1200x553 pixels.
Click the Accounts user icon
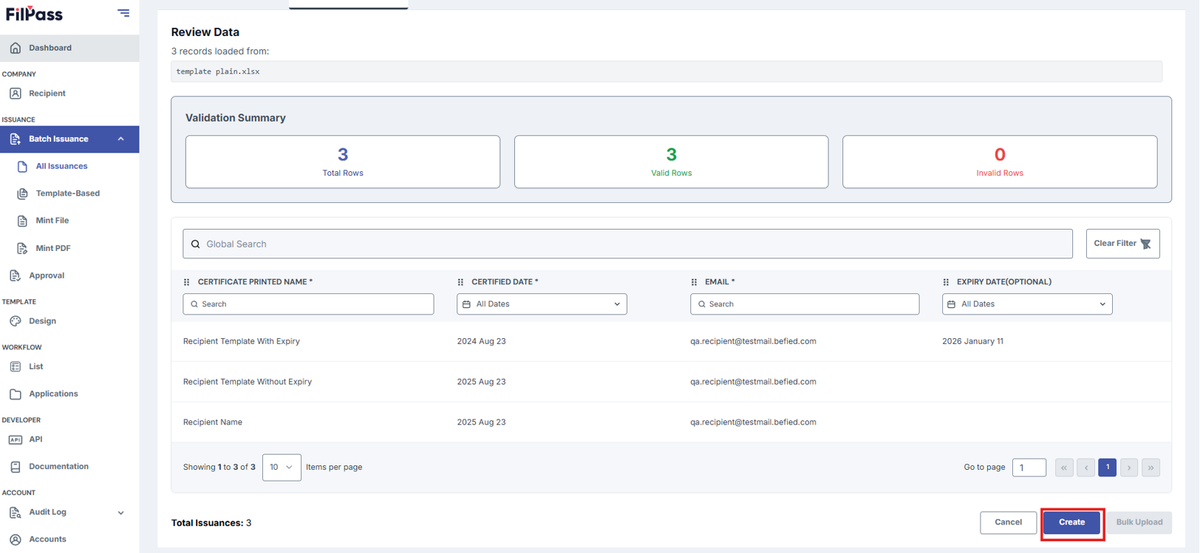15,539
